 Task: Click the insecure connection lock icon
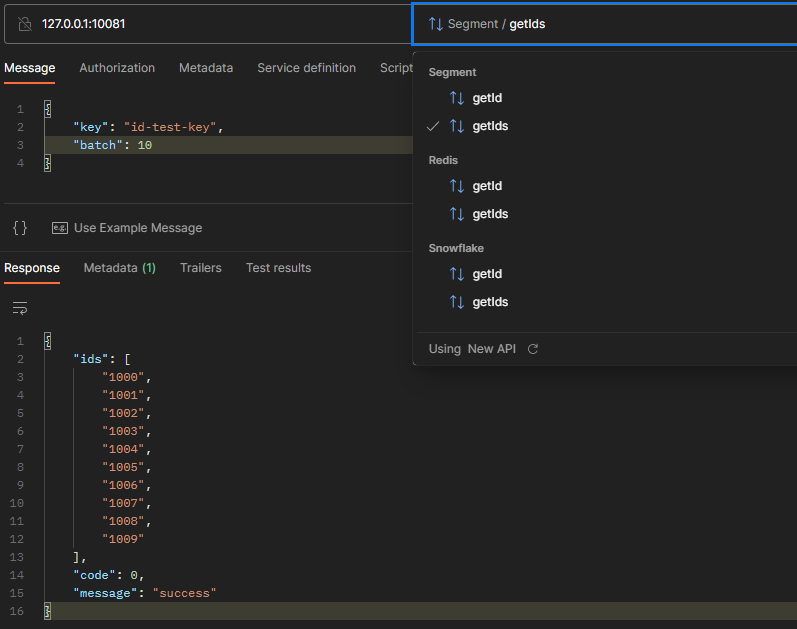[x=24, y=24]
